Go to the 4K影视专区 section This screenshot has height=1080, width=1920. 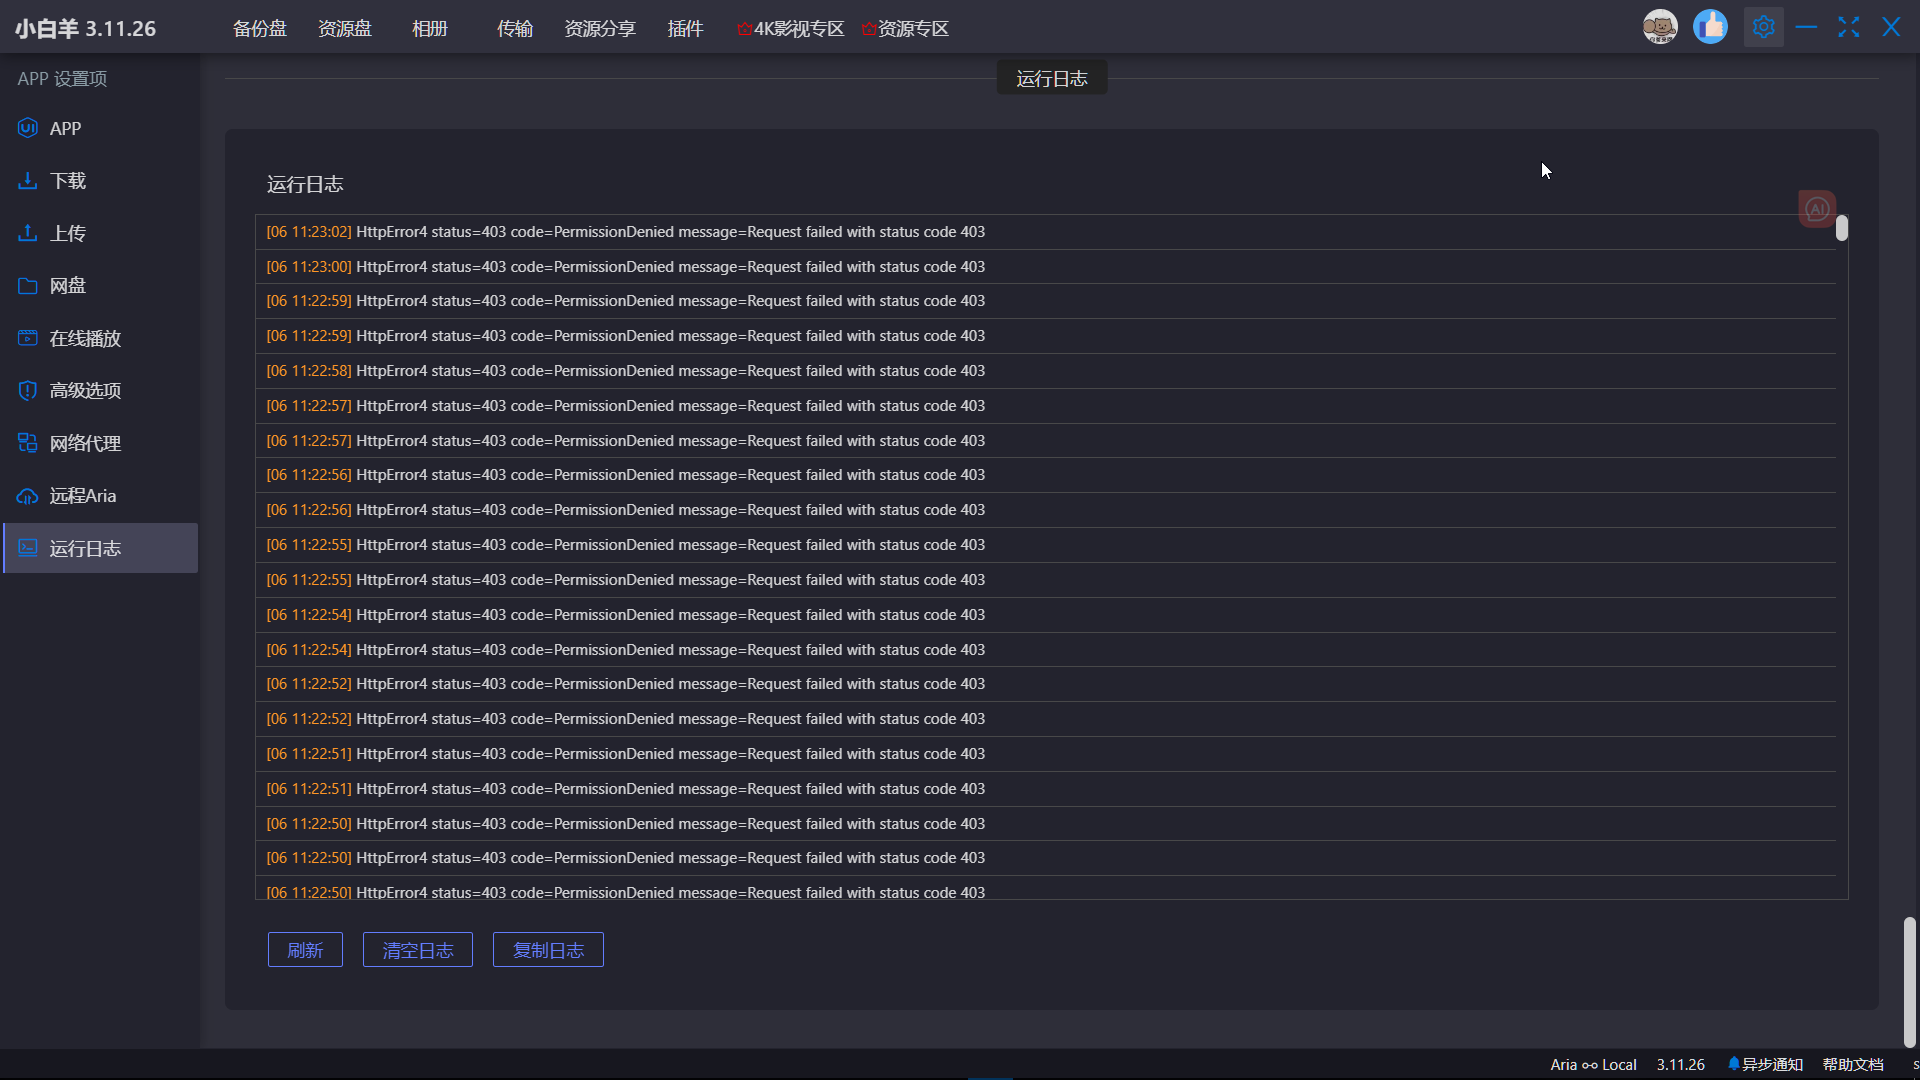789,28
